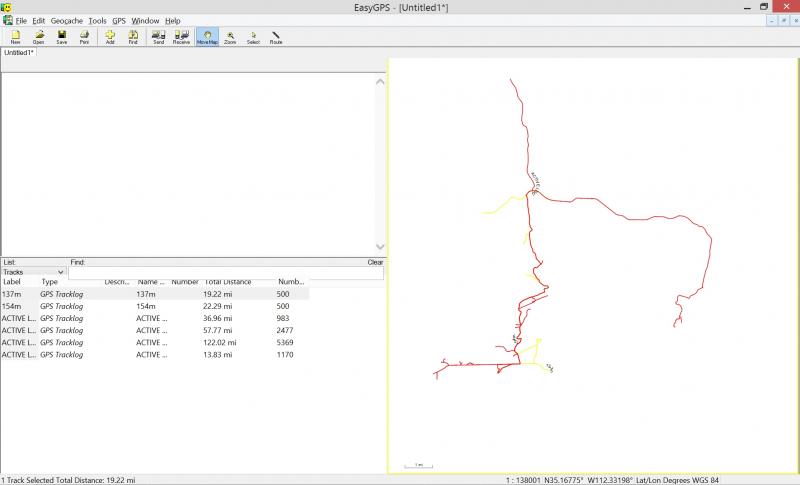800x485 pixels.
Task: Click the point count 2477 cell
Action: (285, 330)
